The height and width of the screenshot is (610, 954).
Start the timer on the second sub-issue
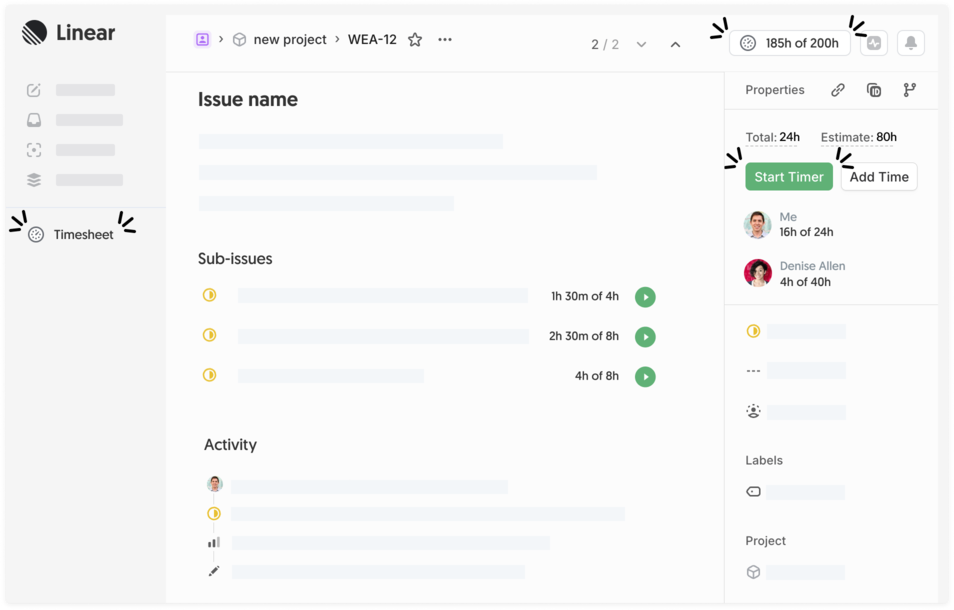[x=645, y=336]
